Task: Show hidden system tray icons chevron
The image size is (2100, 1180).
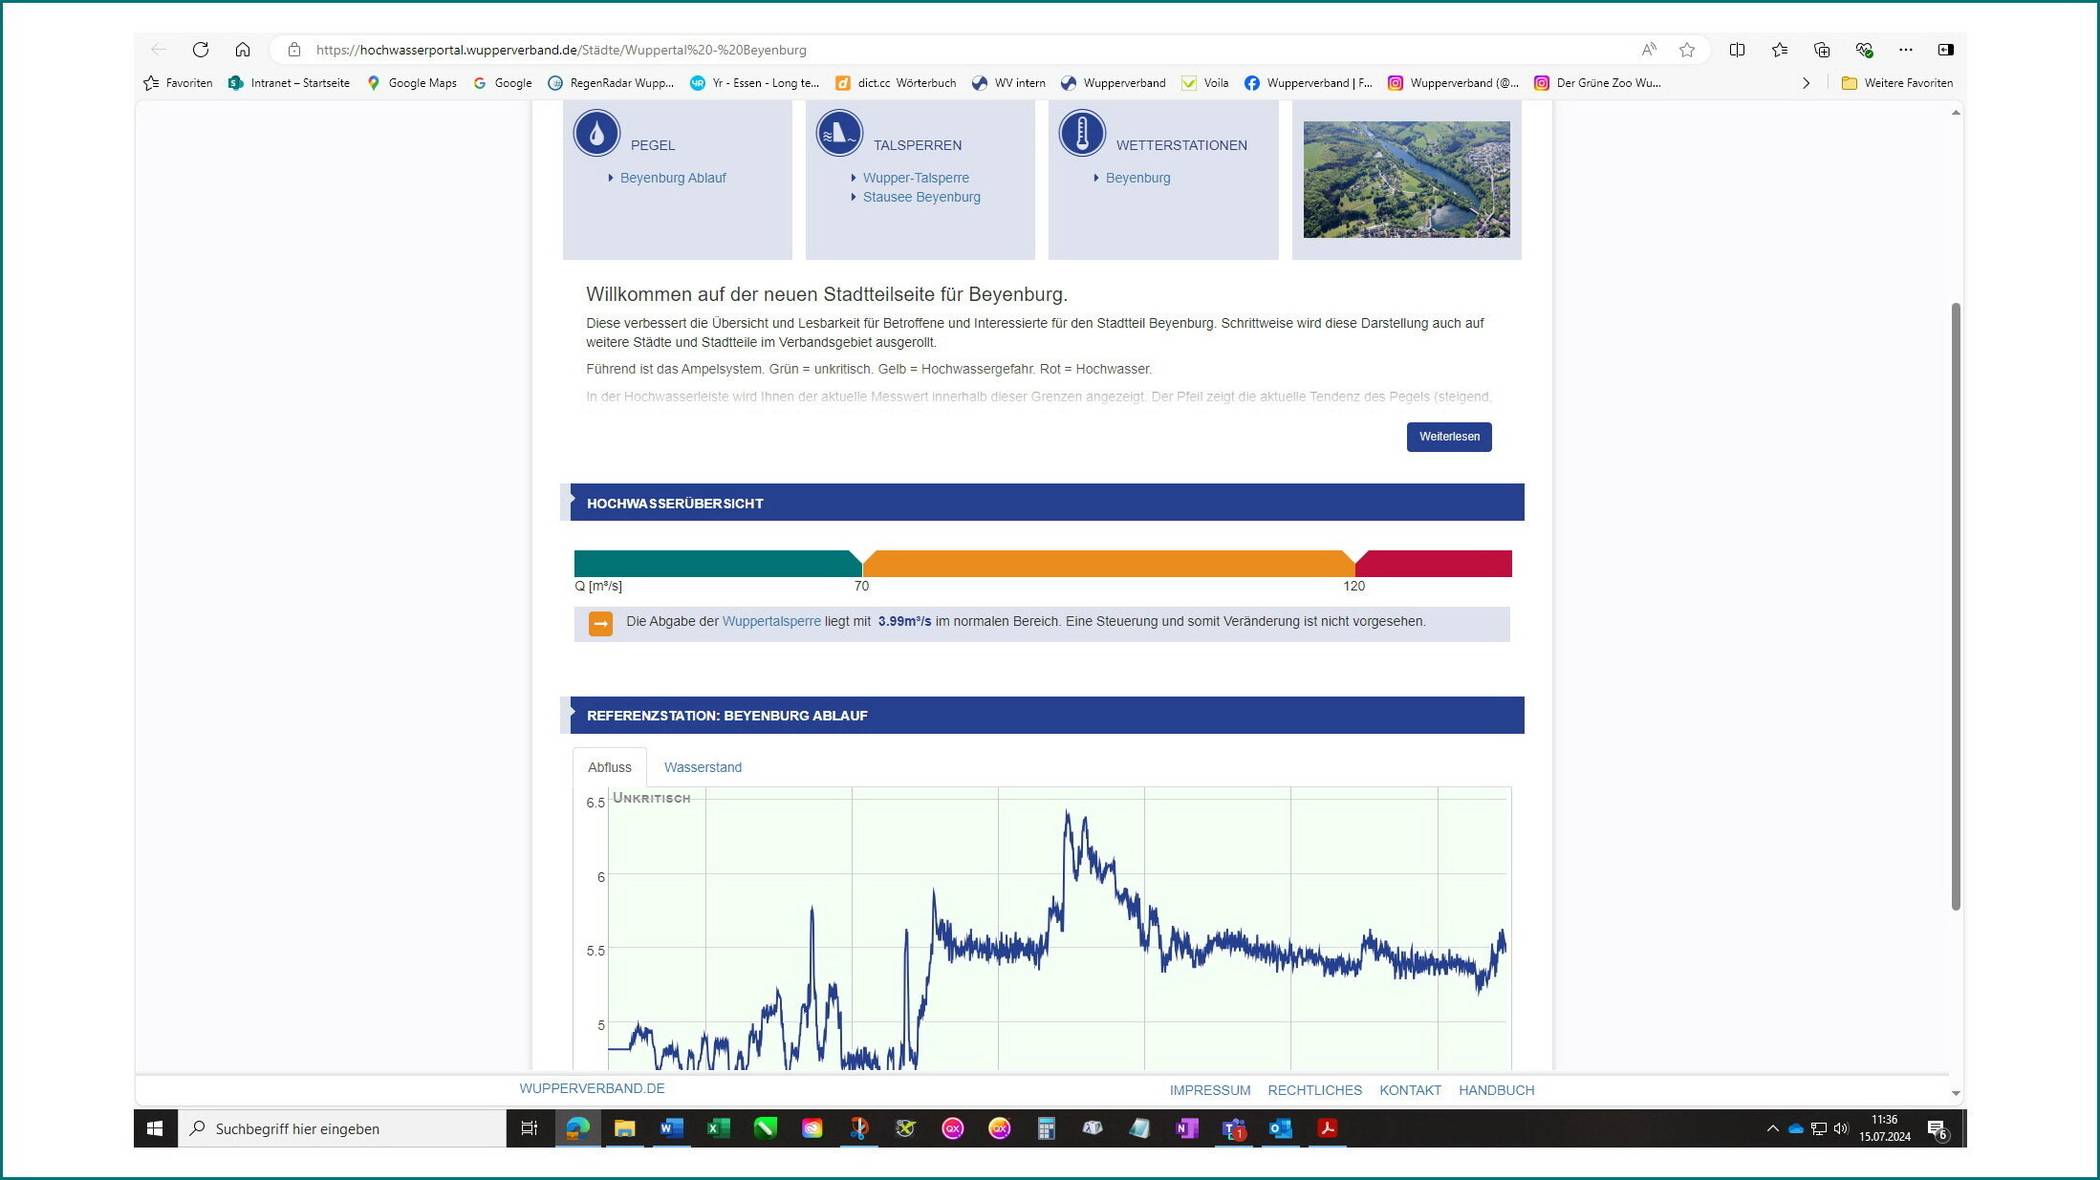Action: click(1772, 1128)
